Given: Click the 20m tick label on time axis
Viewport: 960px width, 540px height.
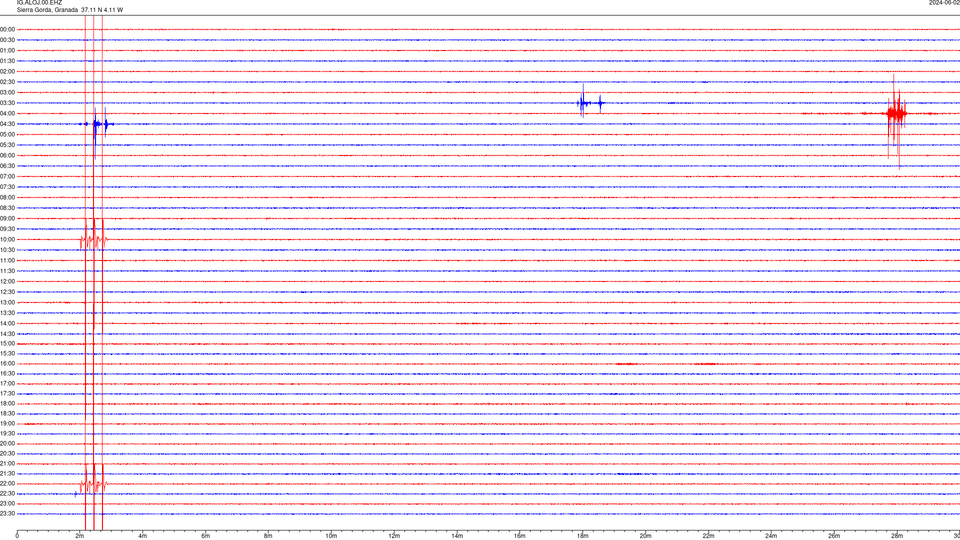Looking at the screenshot, I should 646,536.
